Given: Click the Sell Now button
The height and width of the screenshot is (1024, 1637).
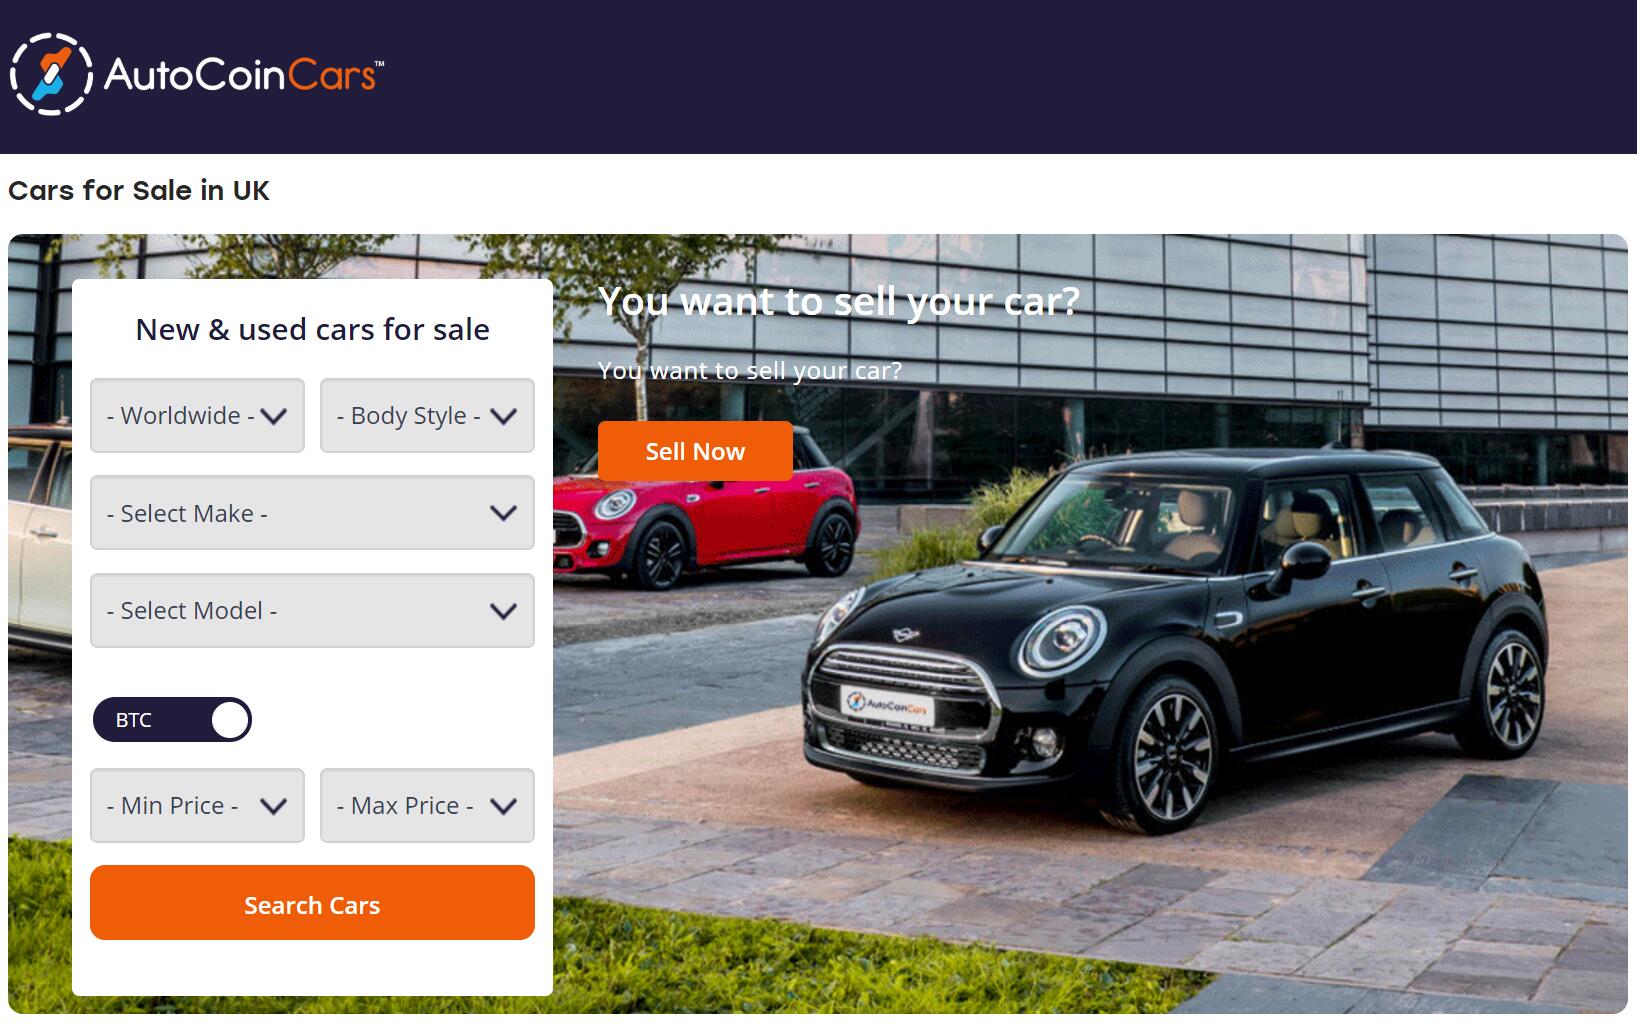Looking at the screenshot, I should (695, 451).
